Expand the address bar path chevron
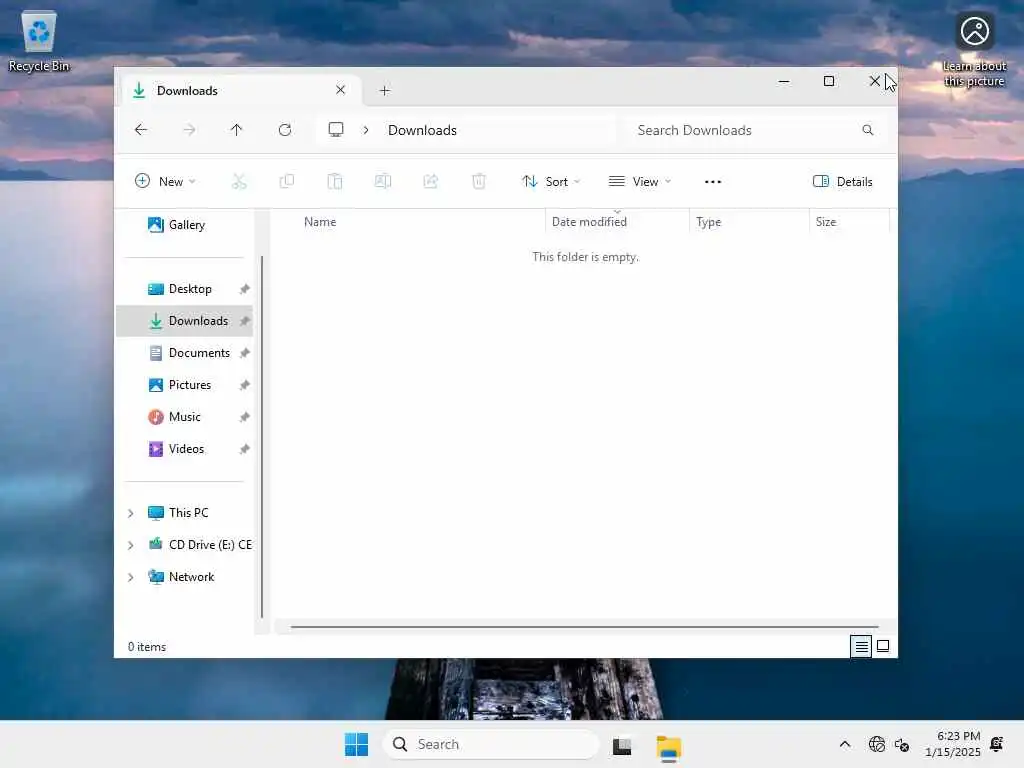This screenshot has height=768, width=1024. click(366, 130)
